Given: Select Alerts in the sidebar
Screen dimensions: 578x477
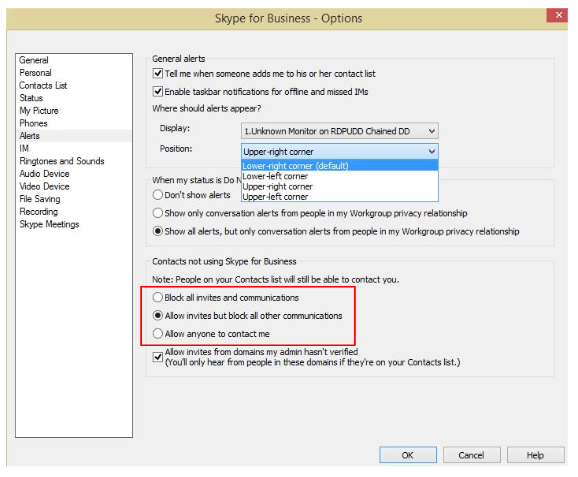Looking at the screenshot, I should [74, 136].
